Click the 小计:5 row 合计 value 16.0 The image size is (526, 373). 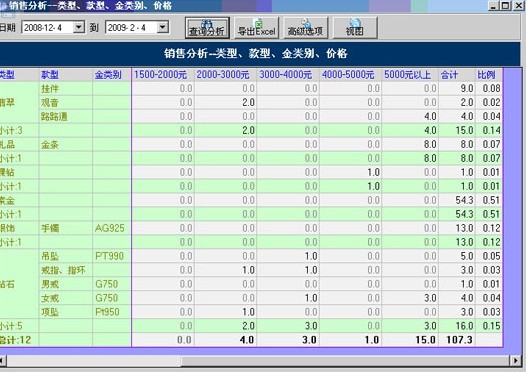[465, 326]
